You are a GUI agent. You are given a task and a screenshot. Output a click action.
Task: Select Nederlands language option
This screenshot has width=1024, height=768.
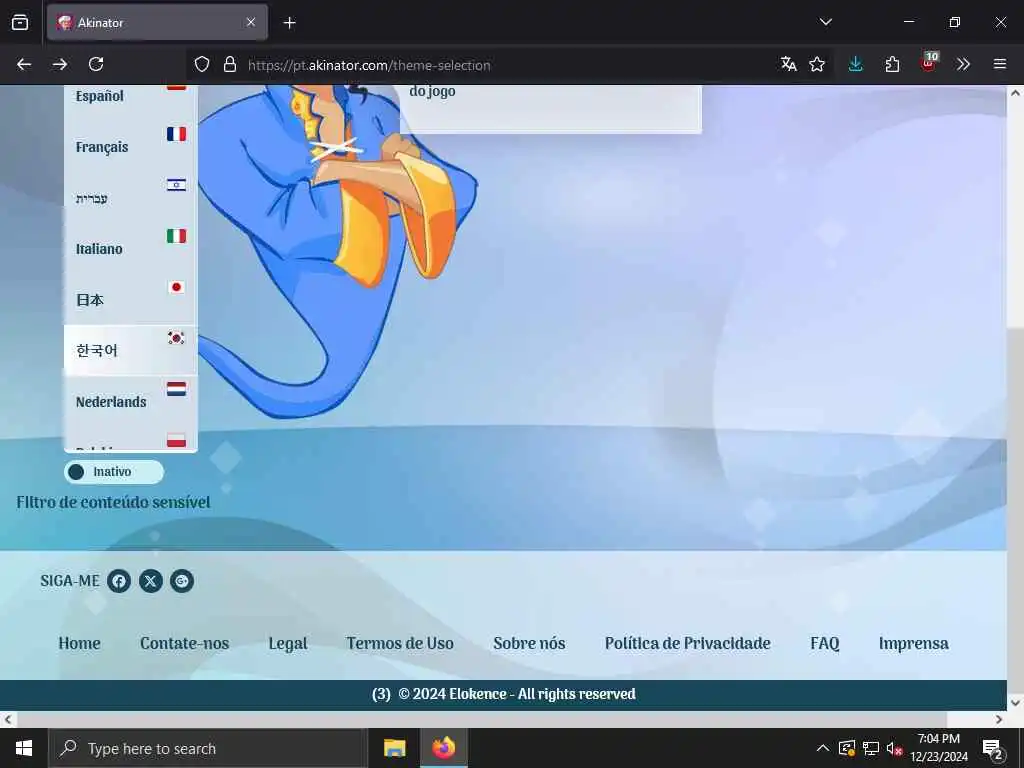[x=131, y=402]
